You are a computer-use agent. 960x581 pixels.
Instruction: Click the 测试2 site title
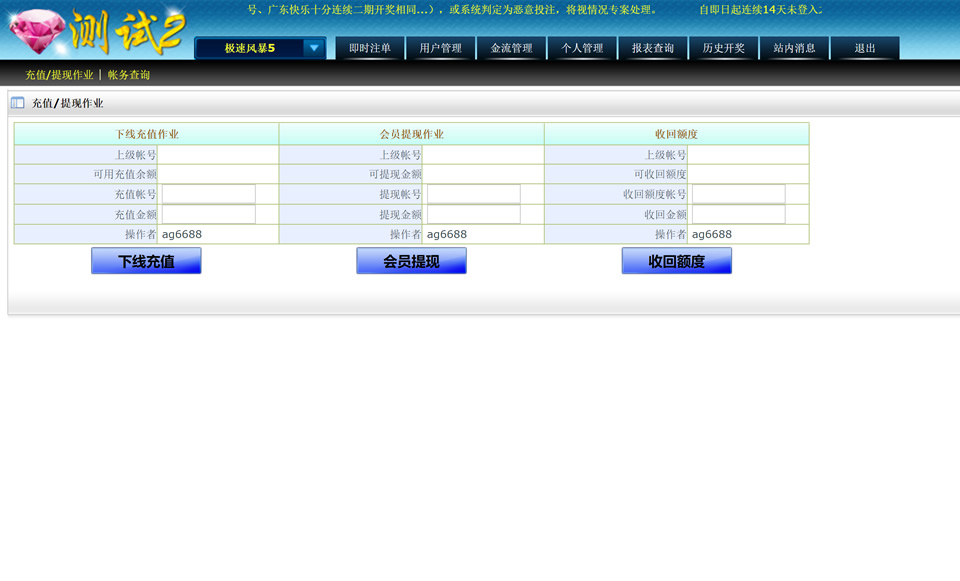(x=127, y=31)
